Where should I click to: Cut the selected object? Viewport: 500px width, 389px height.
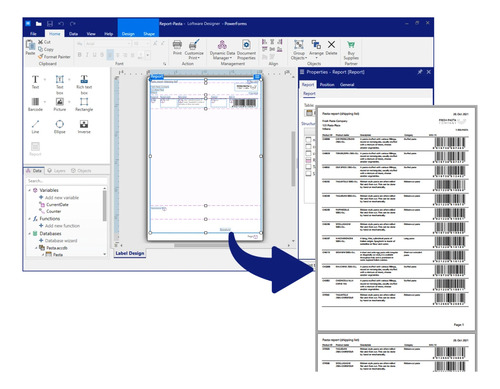(x=44, y=42)
